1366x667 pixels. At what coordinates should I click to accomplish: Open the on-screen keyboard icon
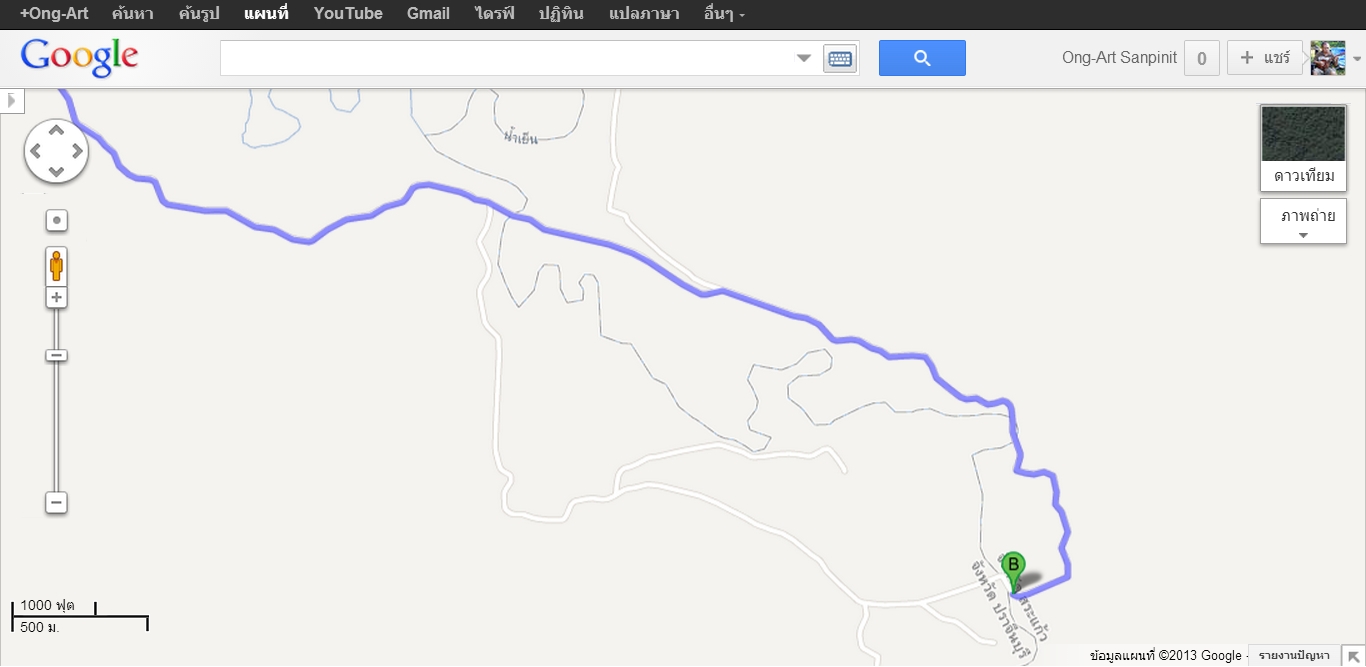tap(840, 59)
